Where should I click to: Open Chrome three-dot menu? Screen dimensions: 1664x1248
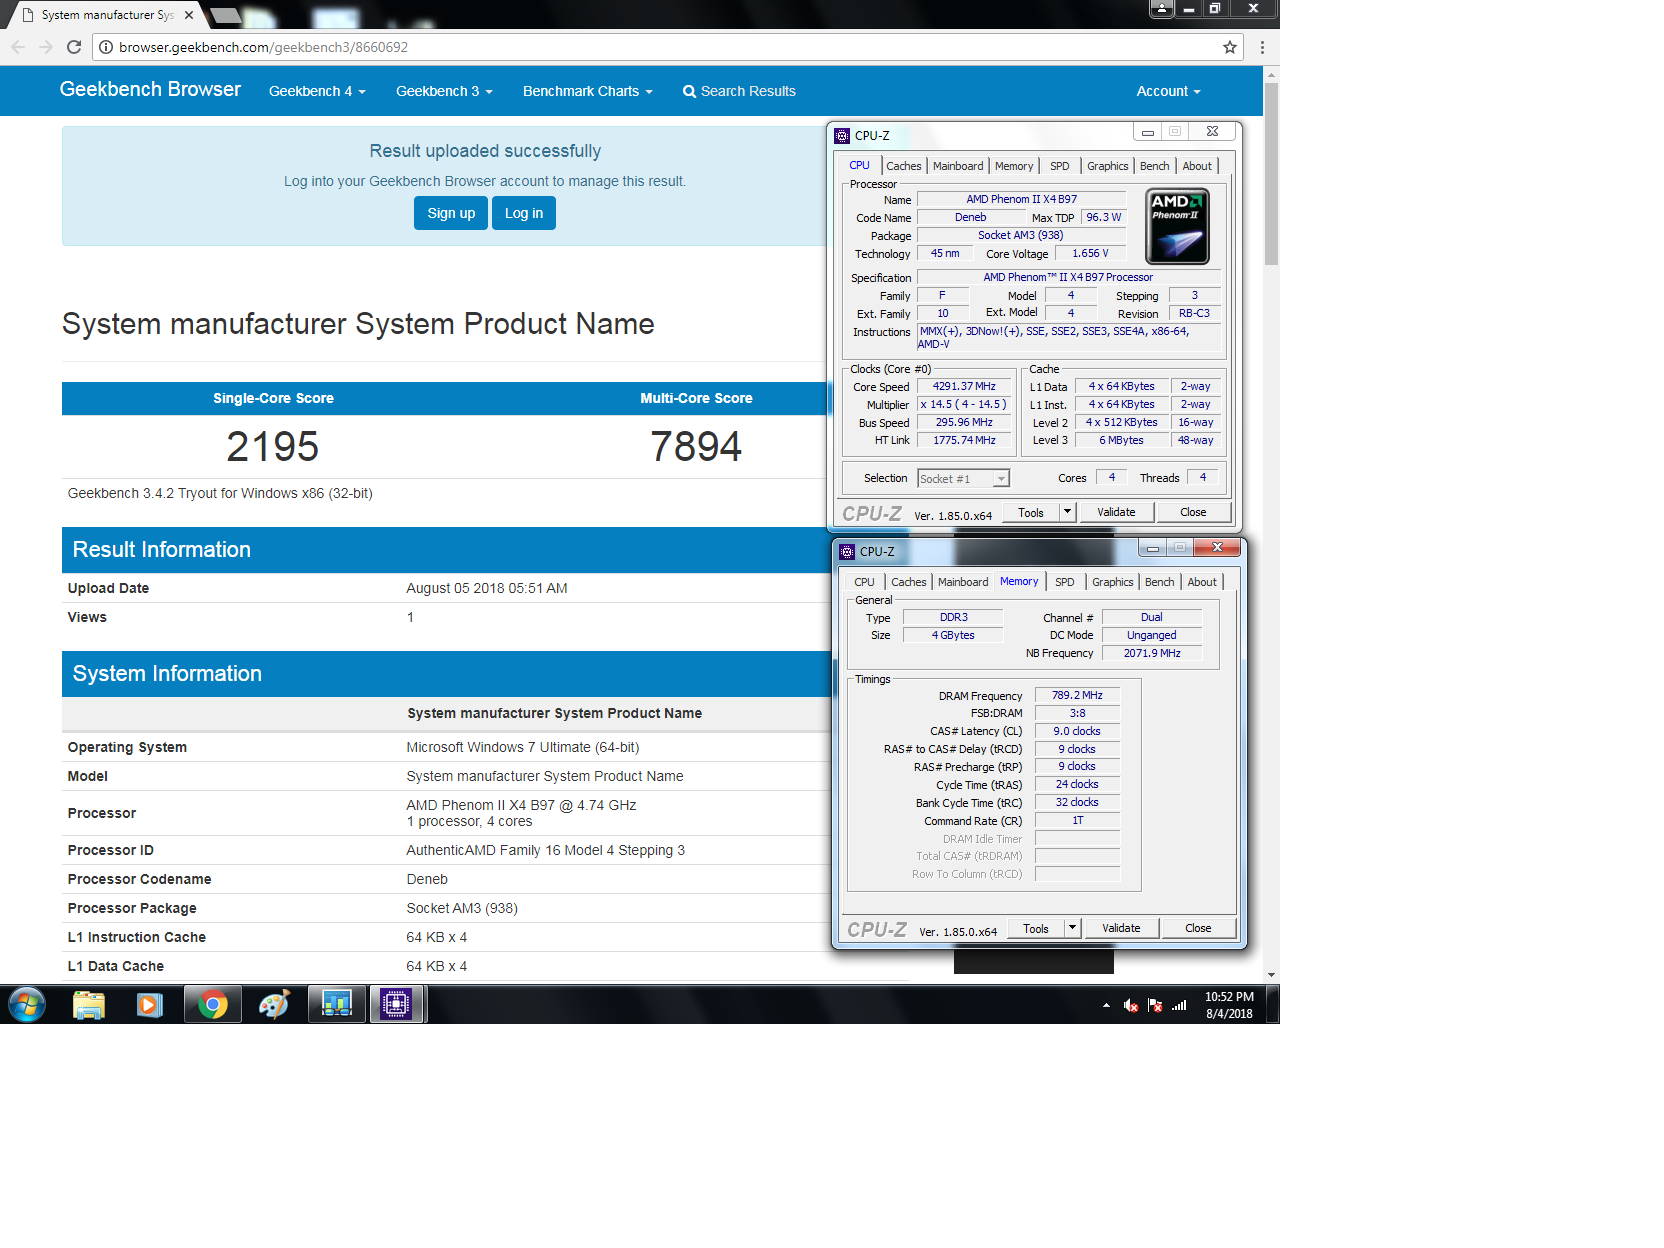coord(1262,47)
